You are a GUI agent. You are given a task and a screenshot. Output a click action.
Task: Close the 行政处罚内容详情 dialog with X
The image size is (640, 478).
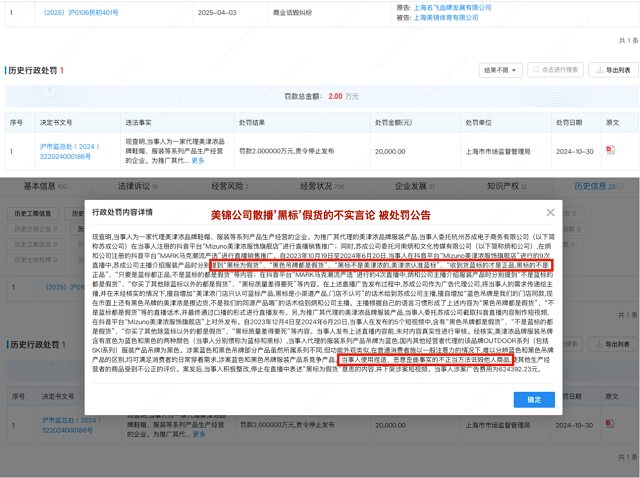click(x=550, y=212)
